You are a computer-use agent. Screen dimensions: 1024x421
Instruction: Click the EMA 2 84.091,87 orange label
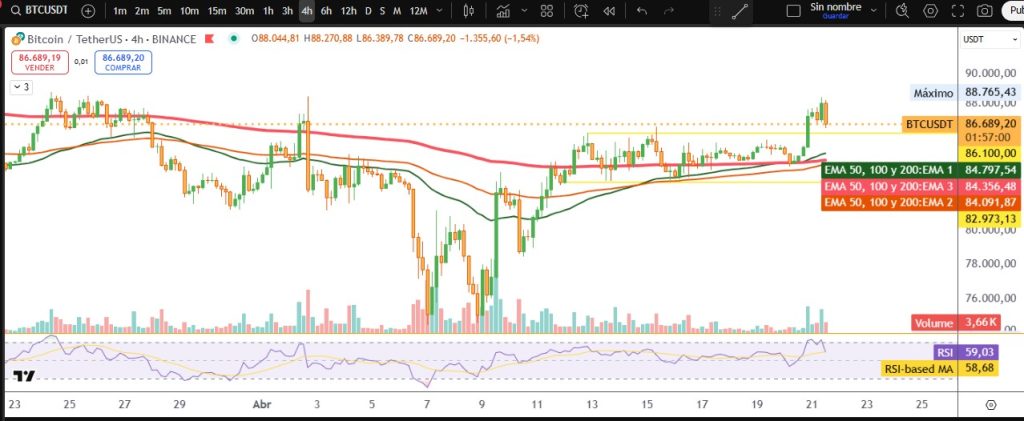[921, 202]
